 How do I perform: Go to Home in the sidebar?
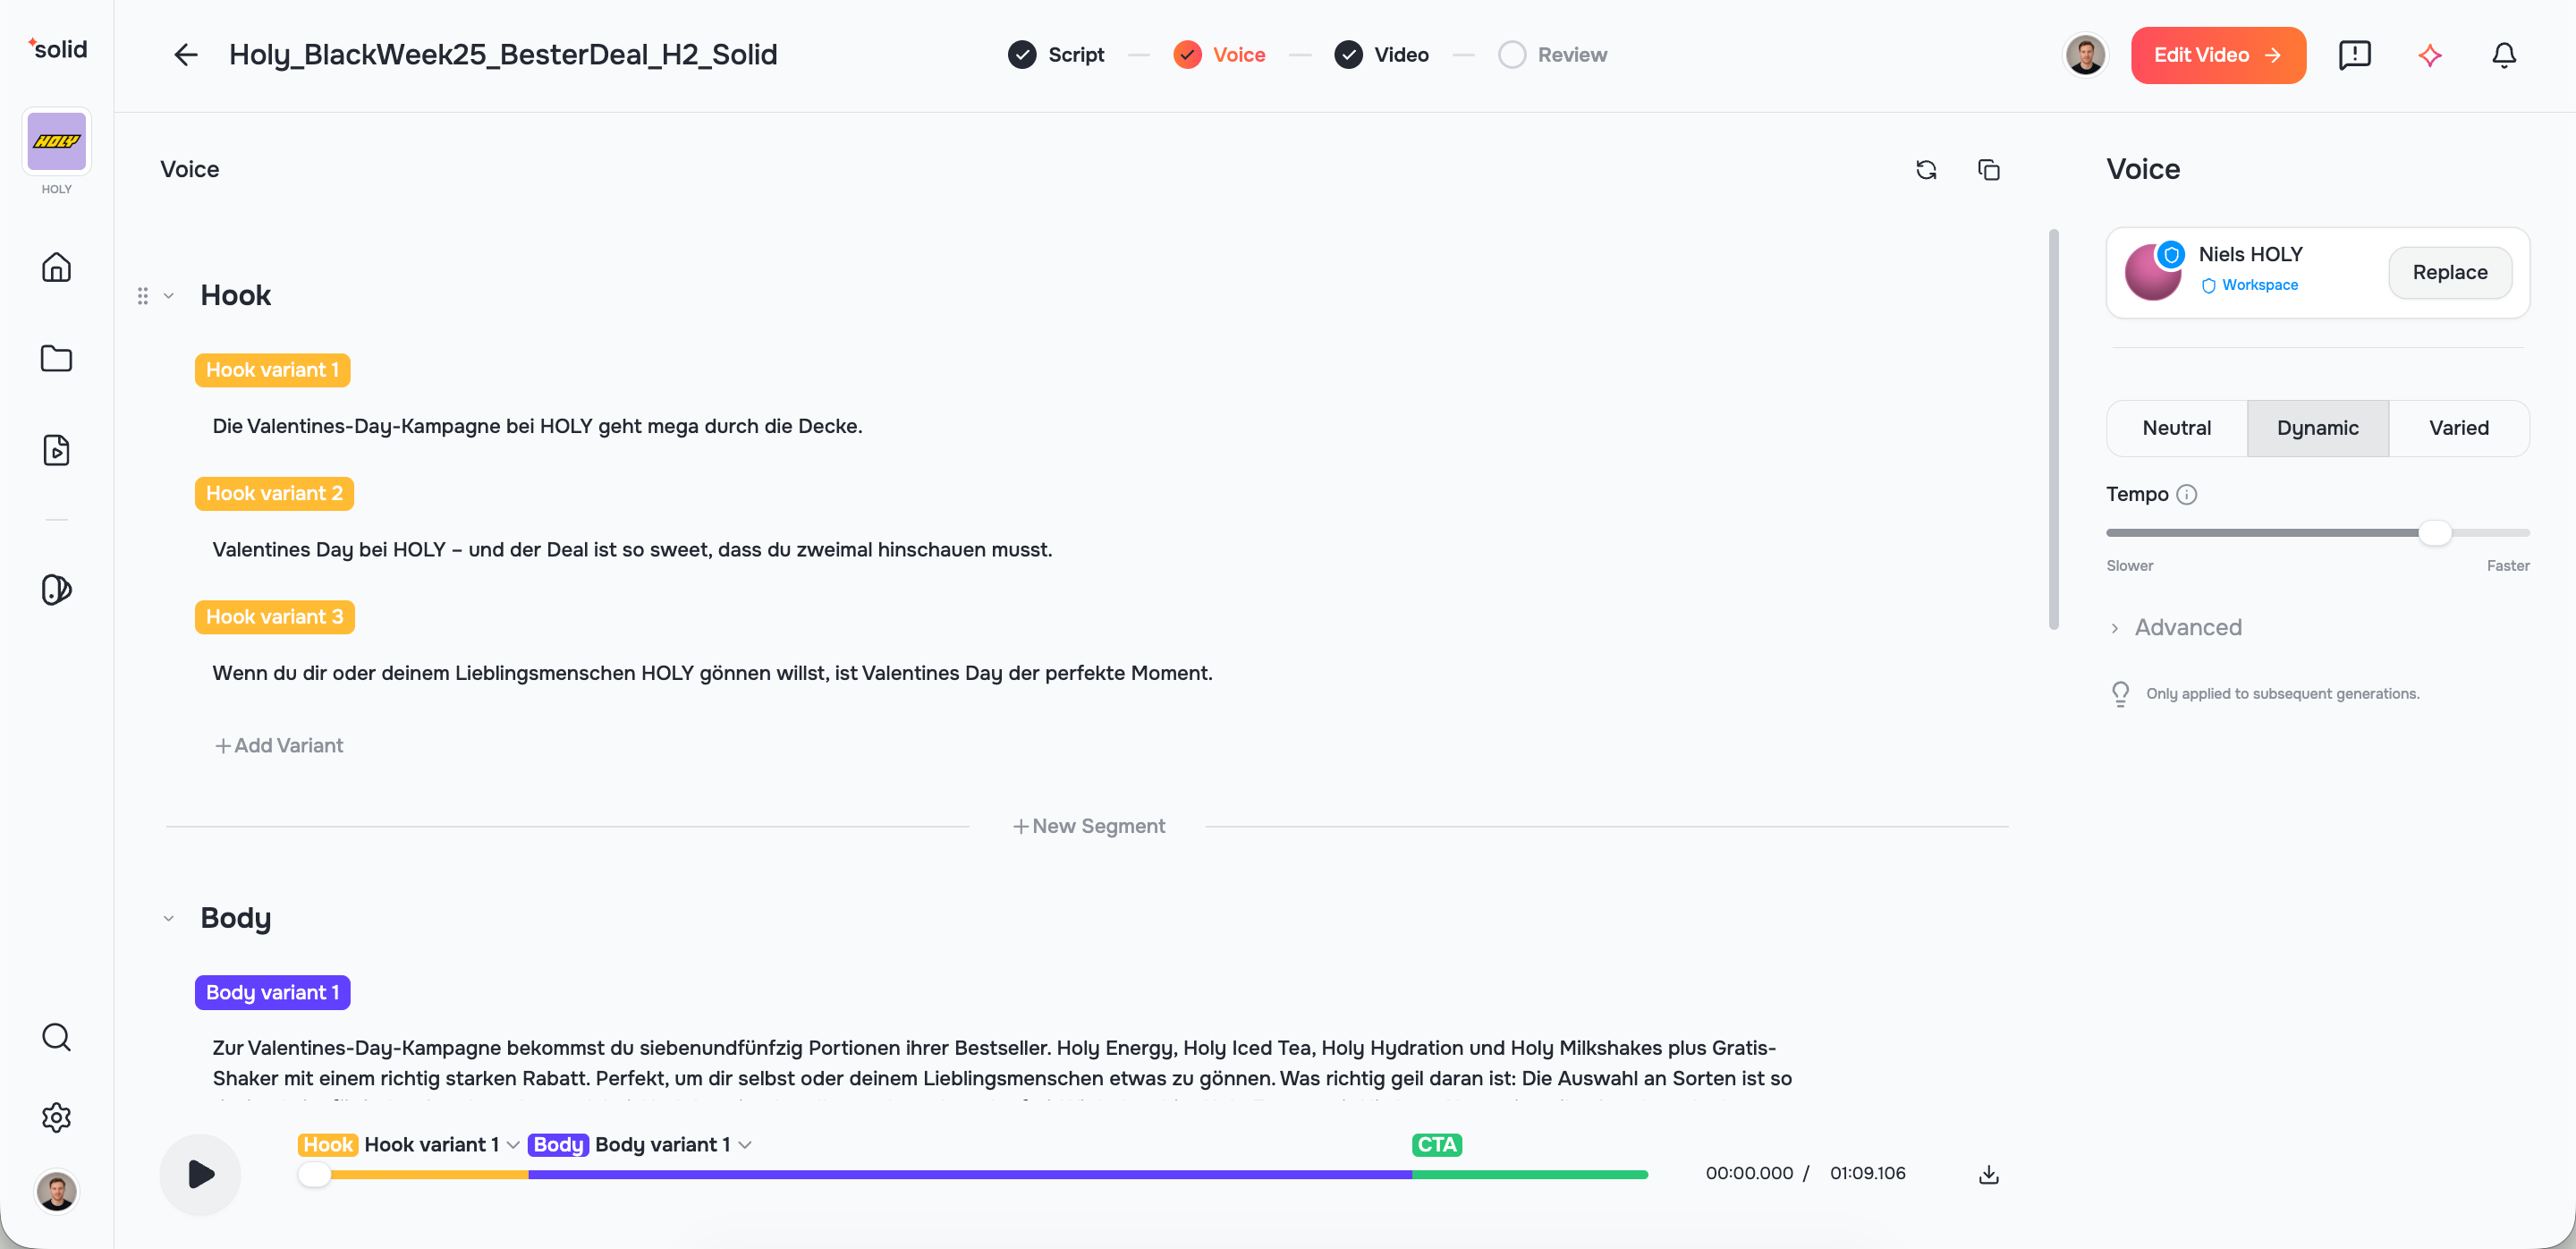point(57,267)
